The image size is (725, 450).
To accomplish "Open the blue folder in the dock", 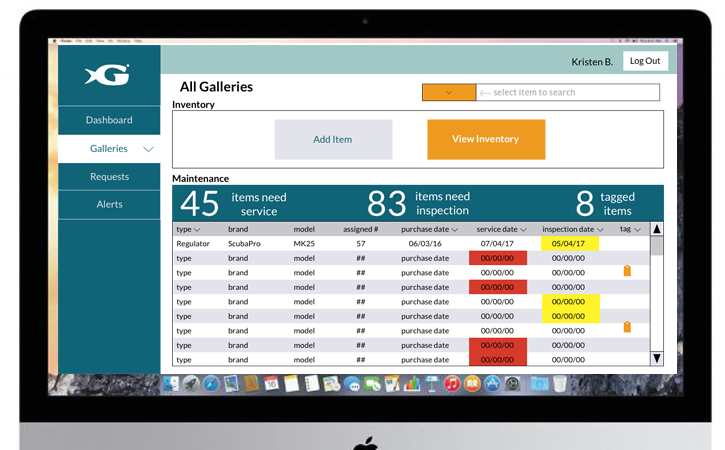I will 539,384.
